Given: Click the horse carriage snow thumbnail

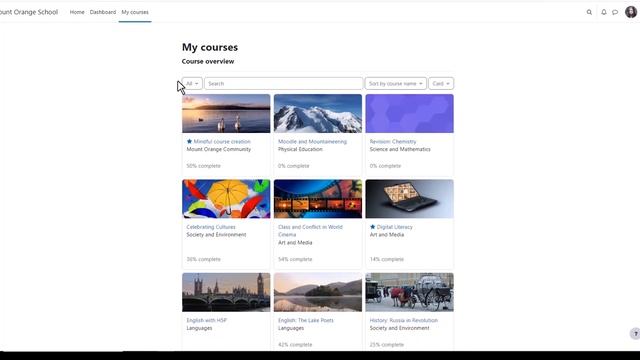Looking at the screenshot, I should [409, 292].
